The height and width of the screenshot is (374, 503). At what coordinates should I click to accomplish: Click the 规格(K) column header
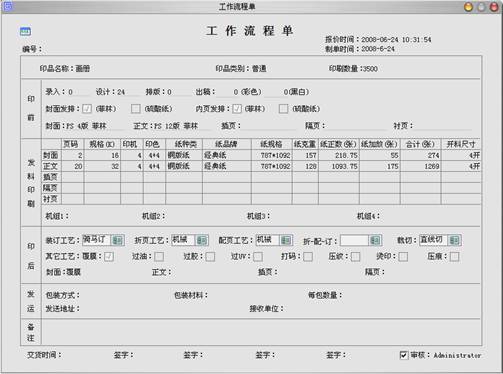[102, 144]
